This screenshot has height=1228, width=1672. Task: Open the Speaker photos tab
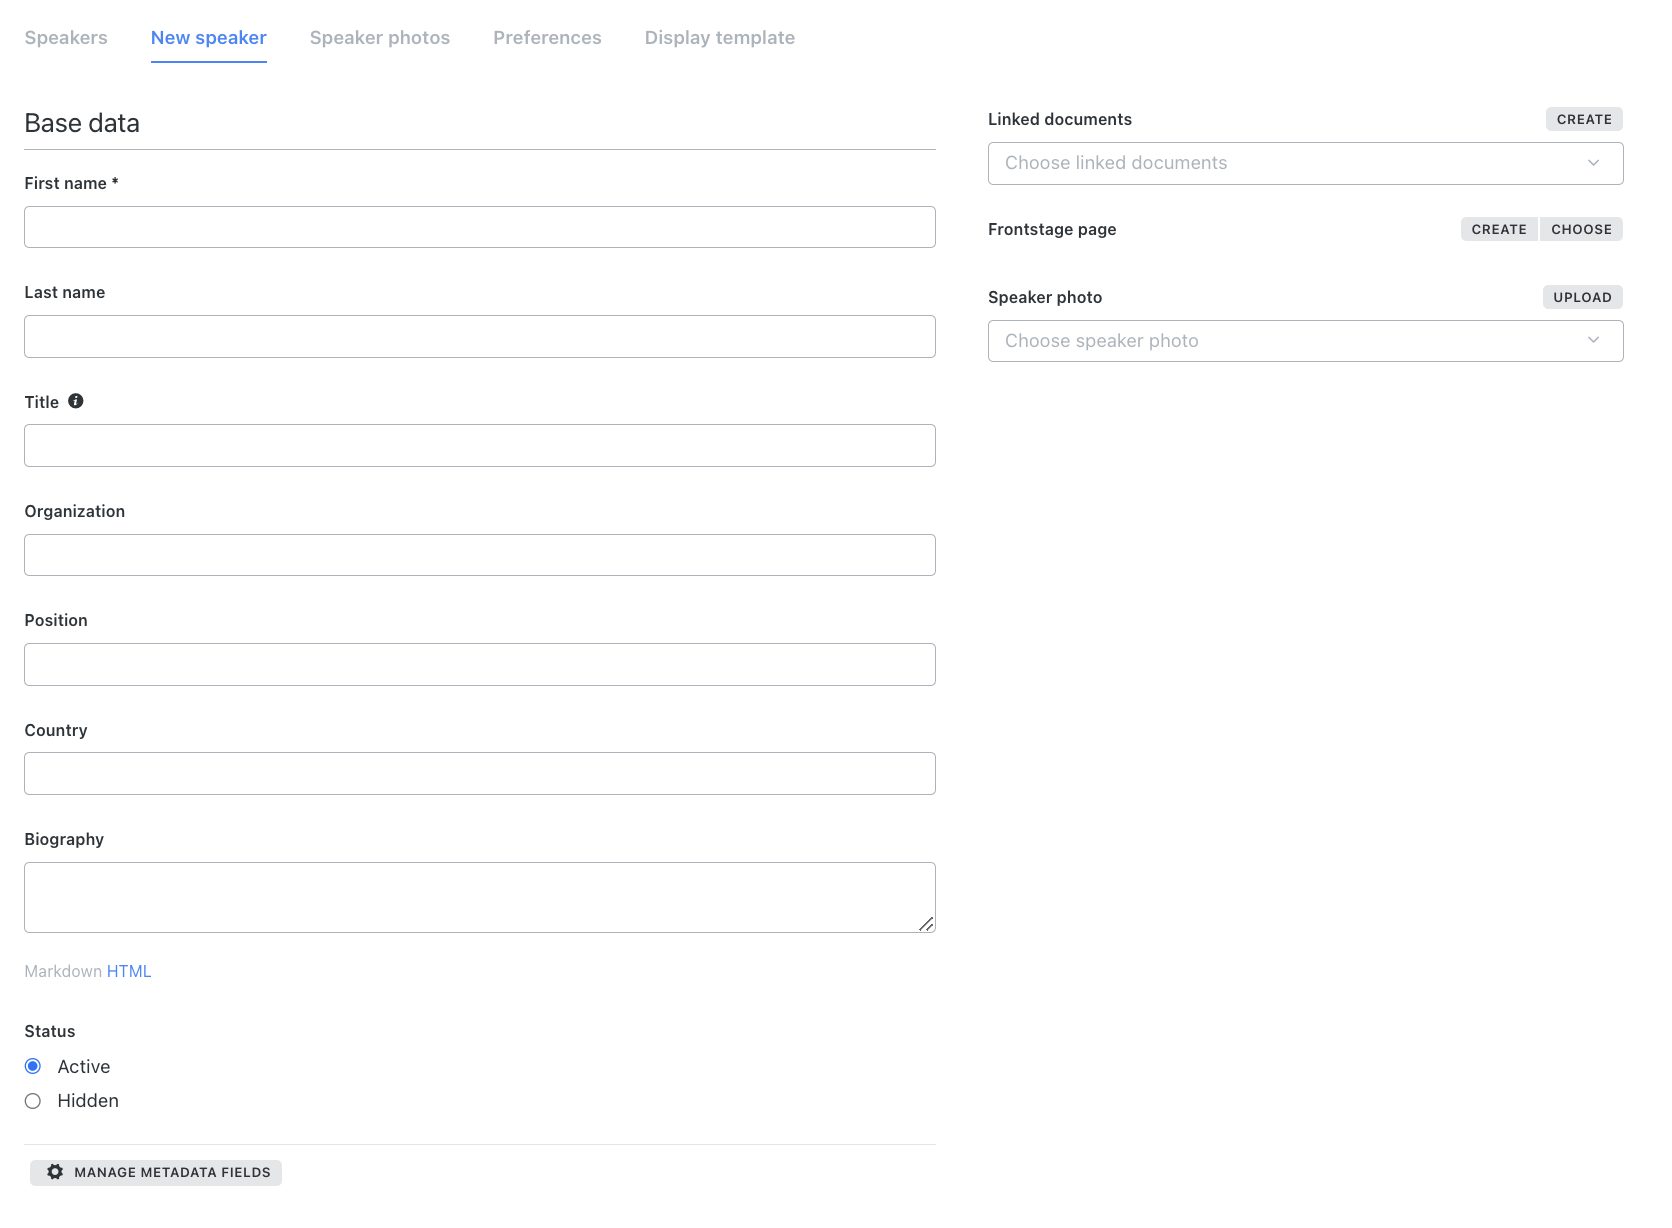point(380,38)
